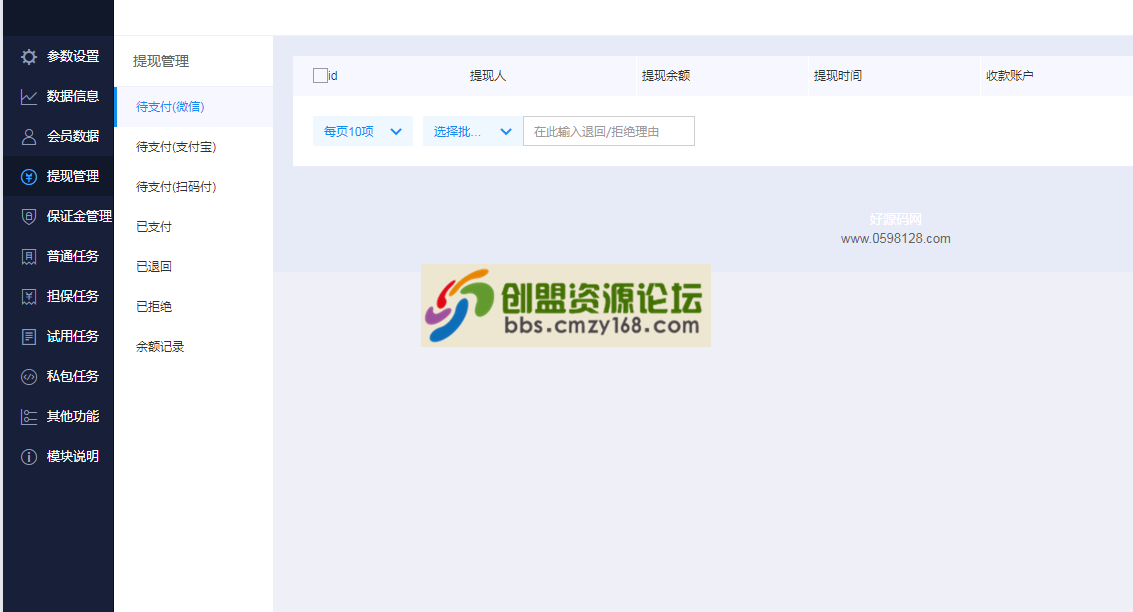The image size is (1133, 612).
Task: Open 模块说明 in the sidebar
Action: pos(59,456)
